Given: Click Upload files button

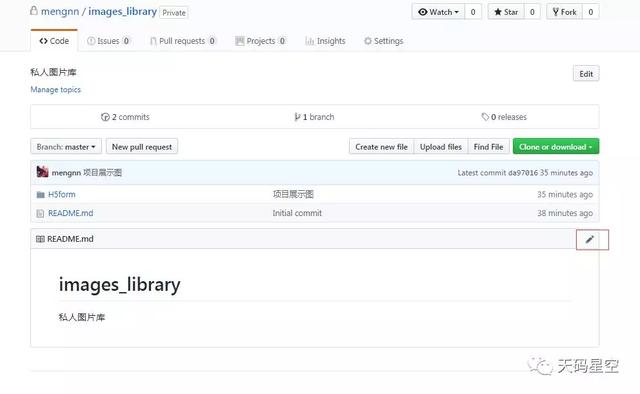Looking at the screenshot, I should click(x=441, y=147).
